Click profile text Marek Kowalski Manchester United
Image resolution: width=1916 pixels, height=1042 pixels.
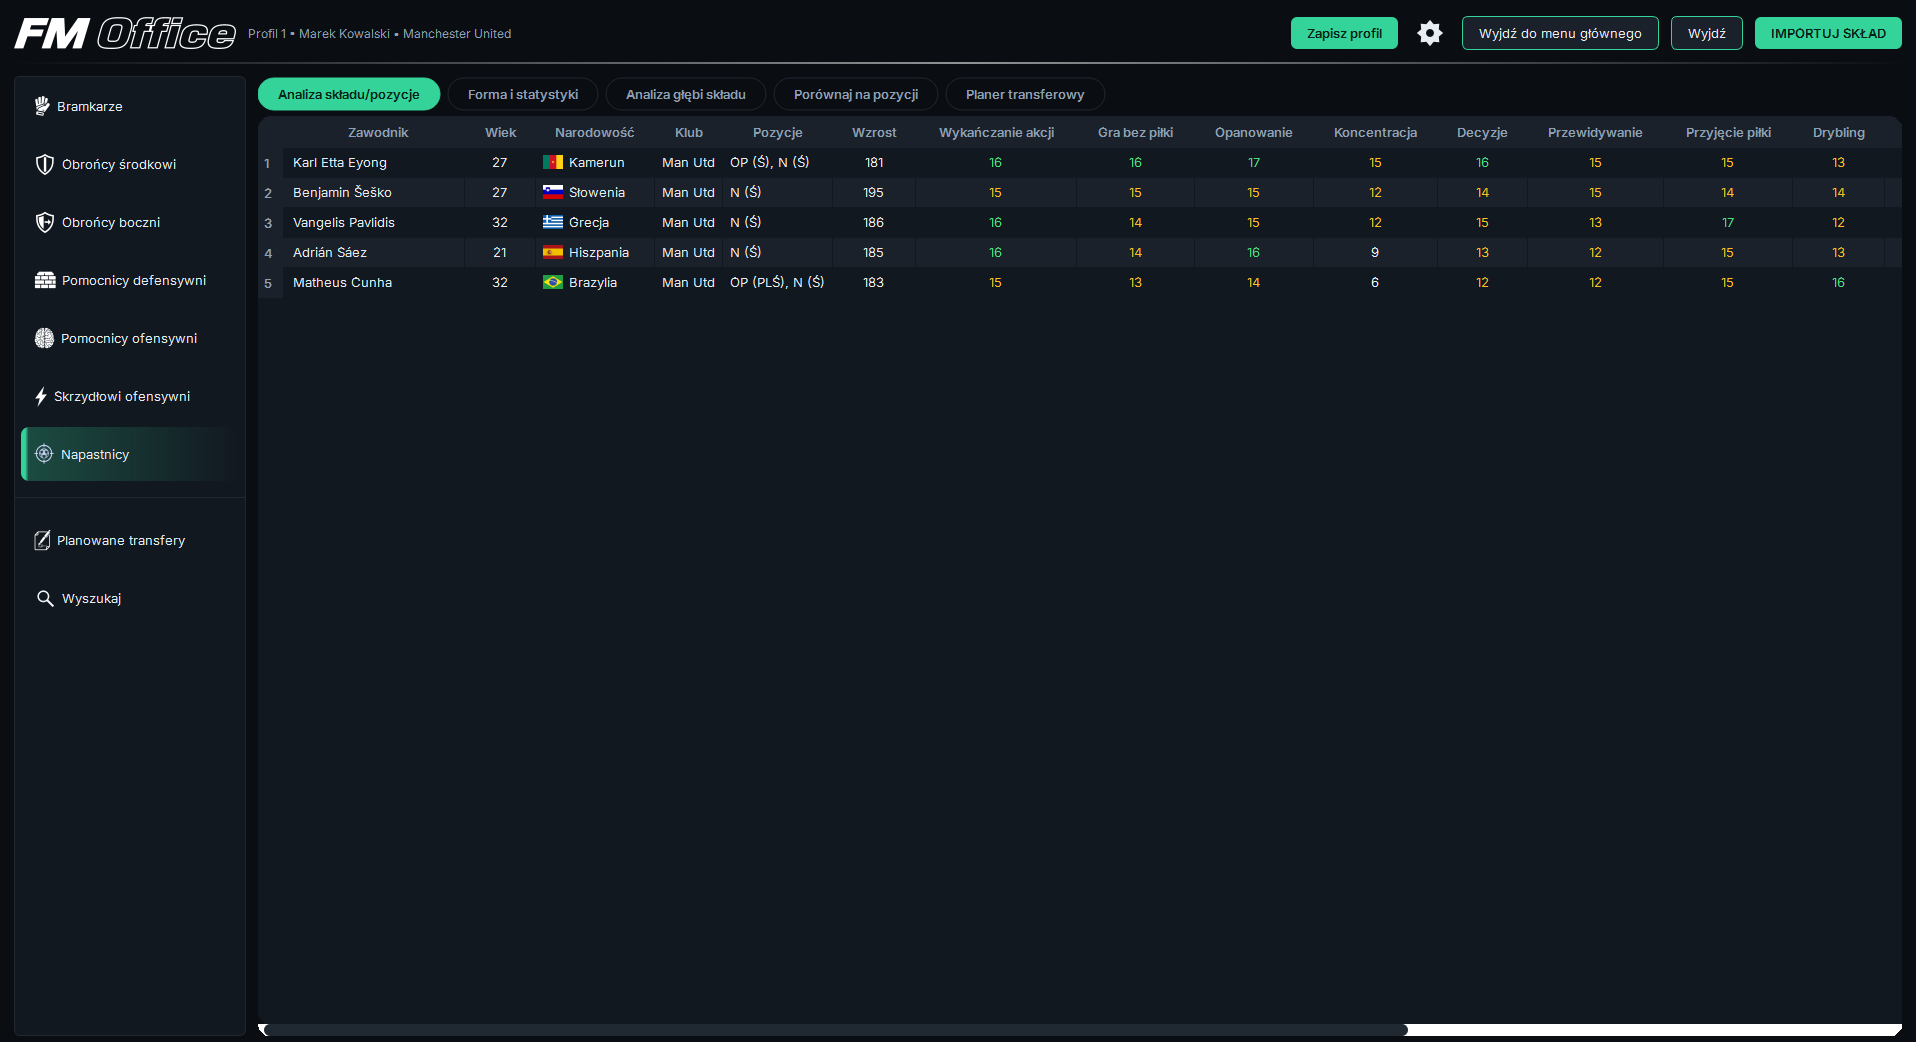[x=405, y=33]
